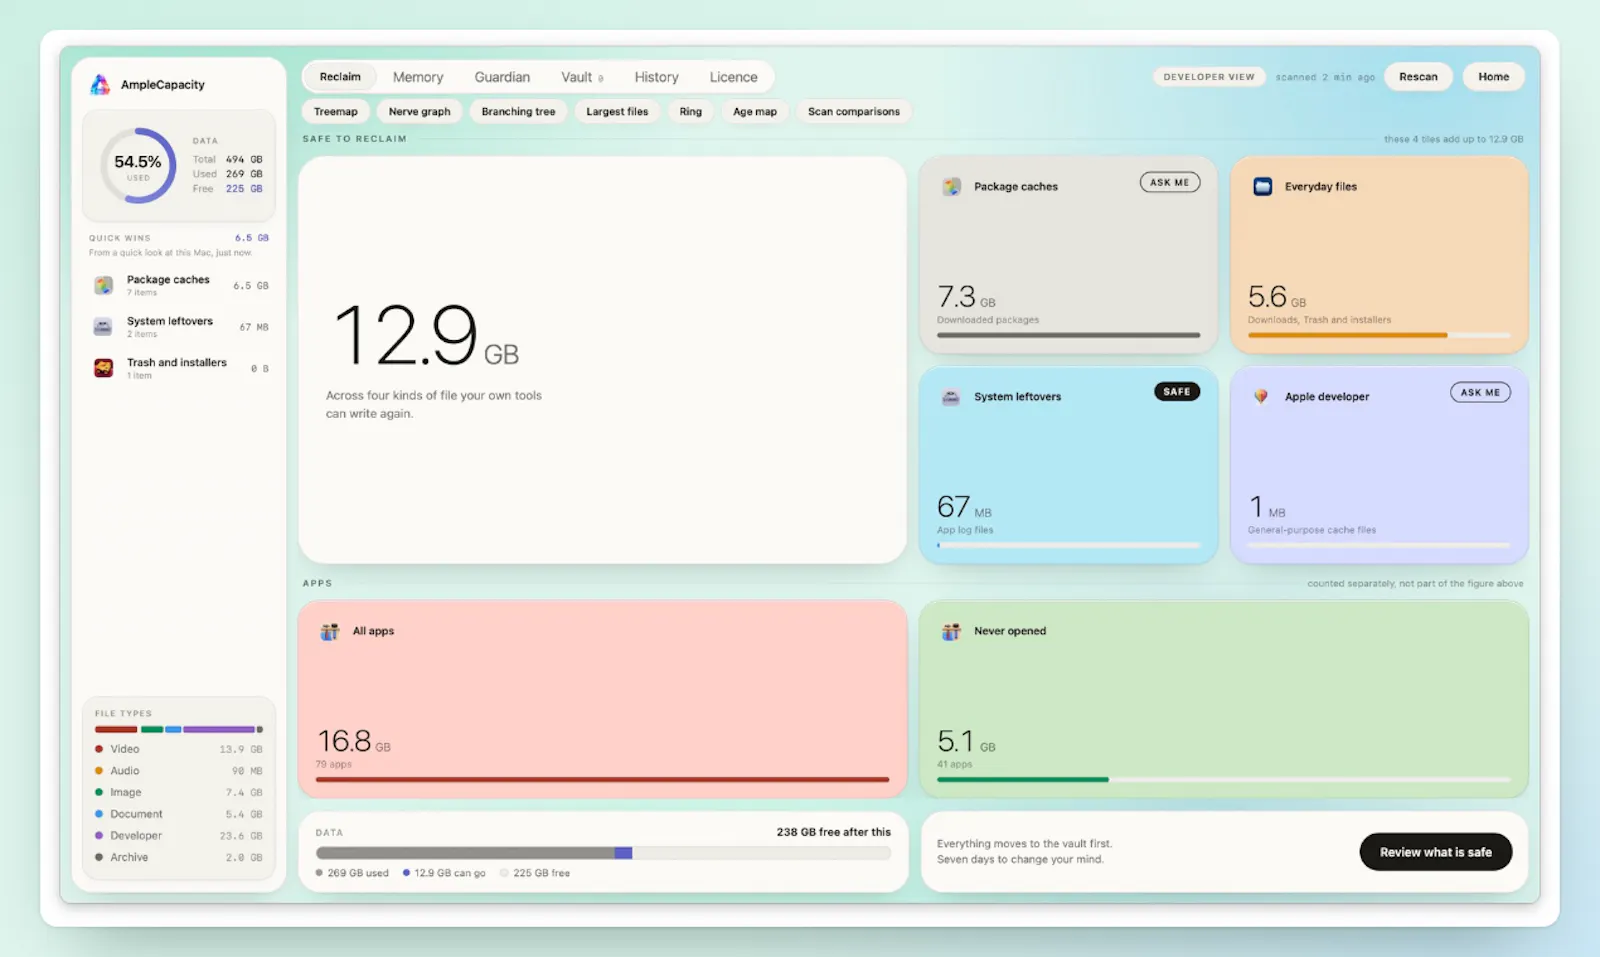Show the Nerve graph view
Image resolution: width=1600 pixels, height=957 pixels.
click(x=420, y=112)
